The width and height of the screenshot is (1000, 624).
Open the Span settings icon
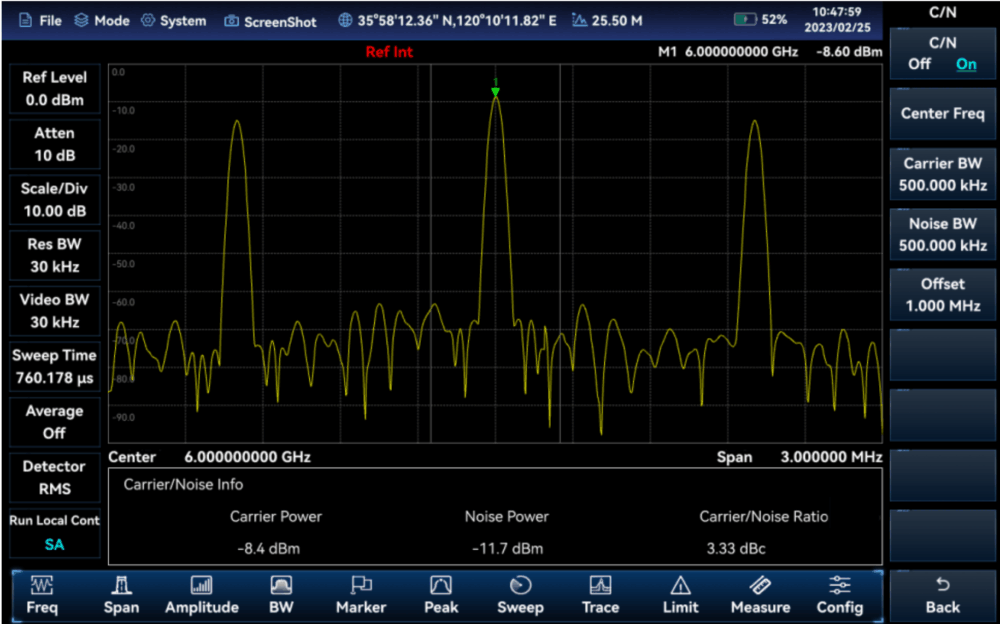(x=121, y=586)
